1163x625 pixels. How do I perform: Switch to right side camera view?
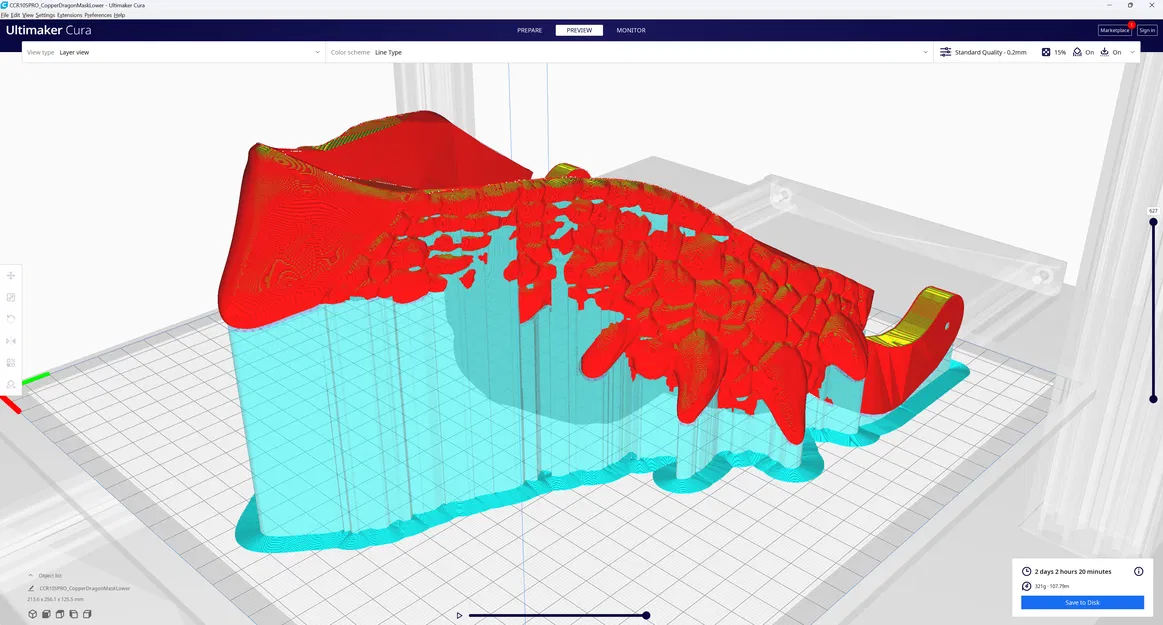(x=87, y=614)
